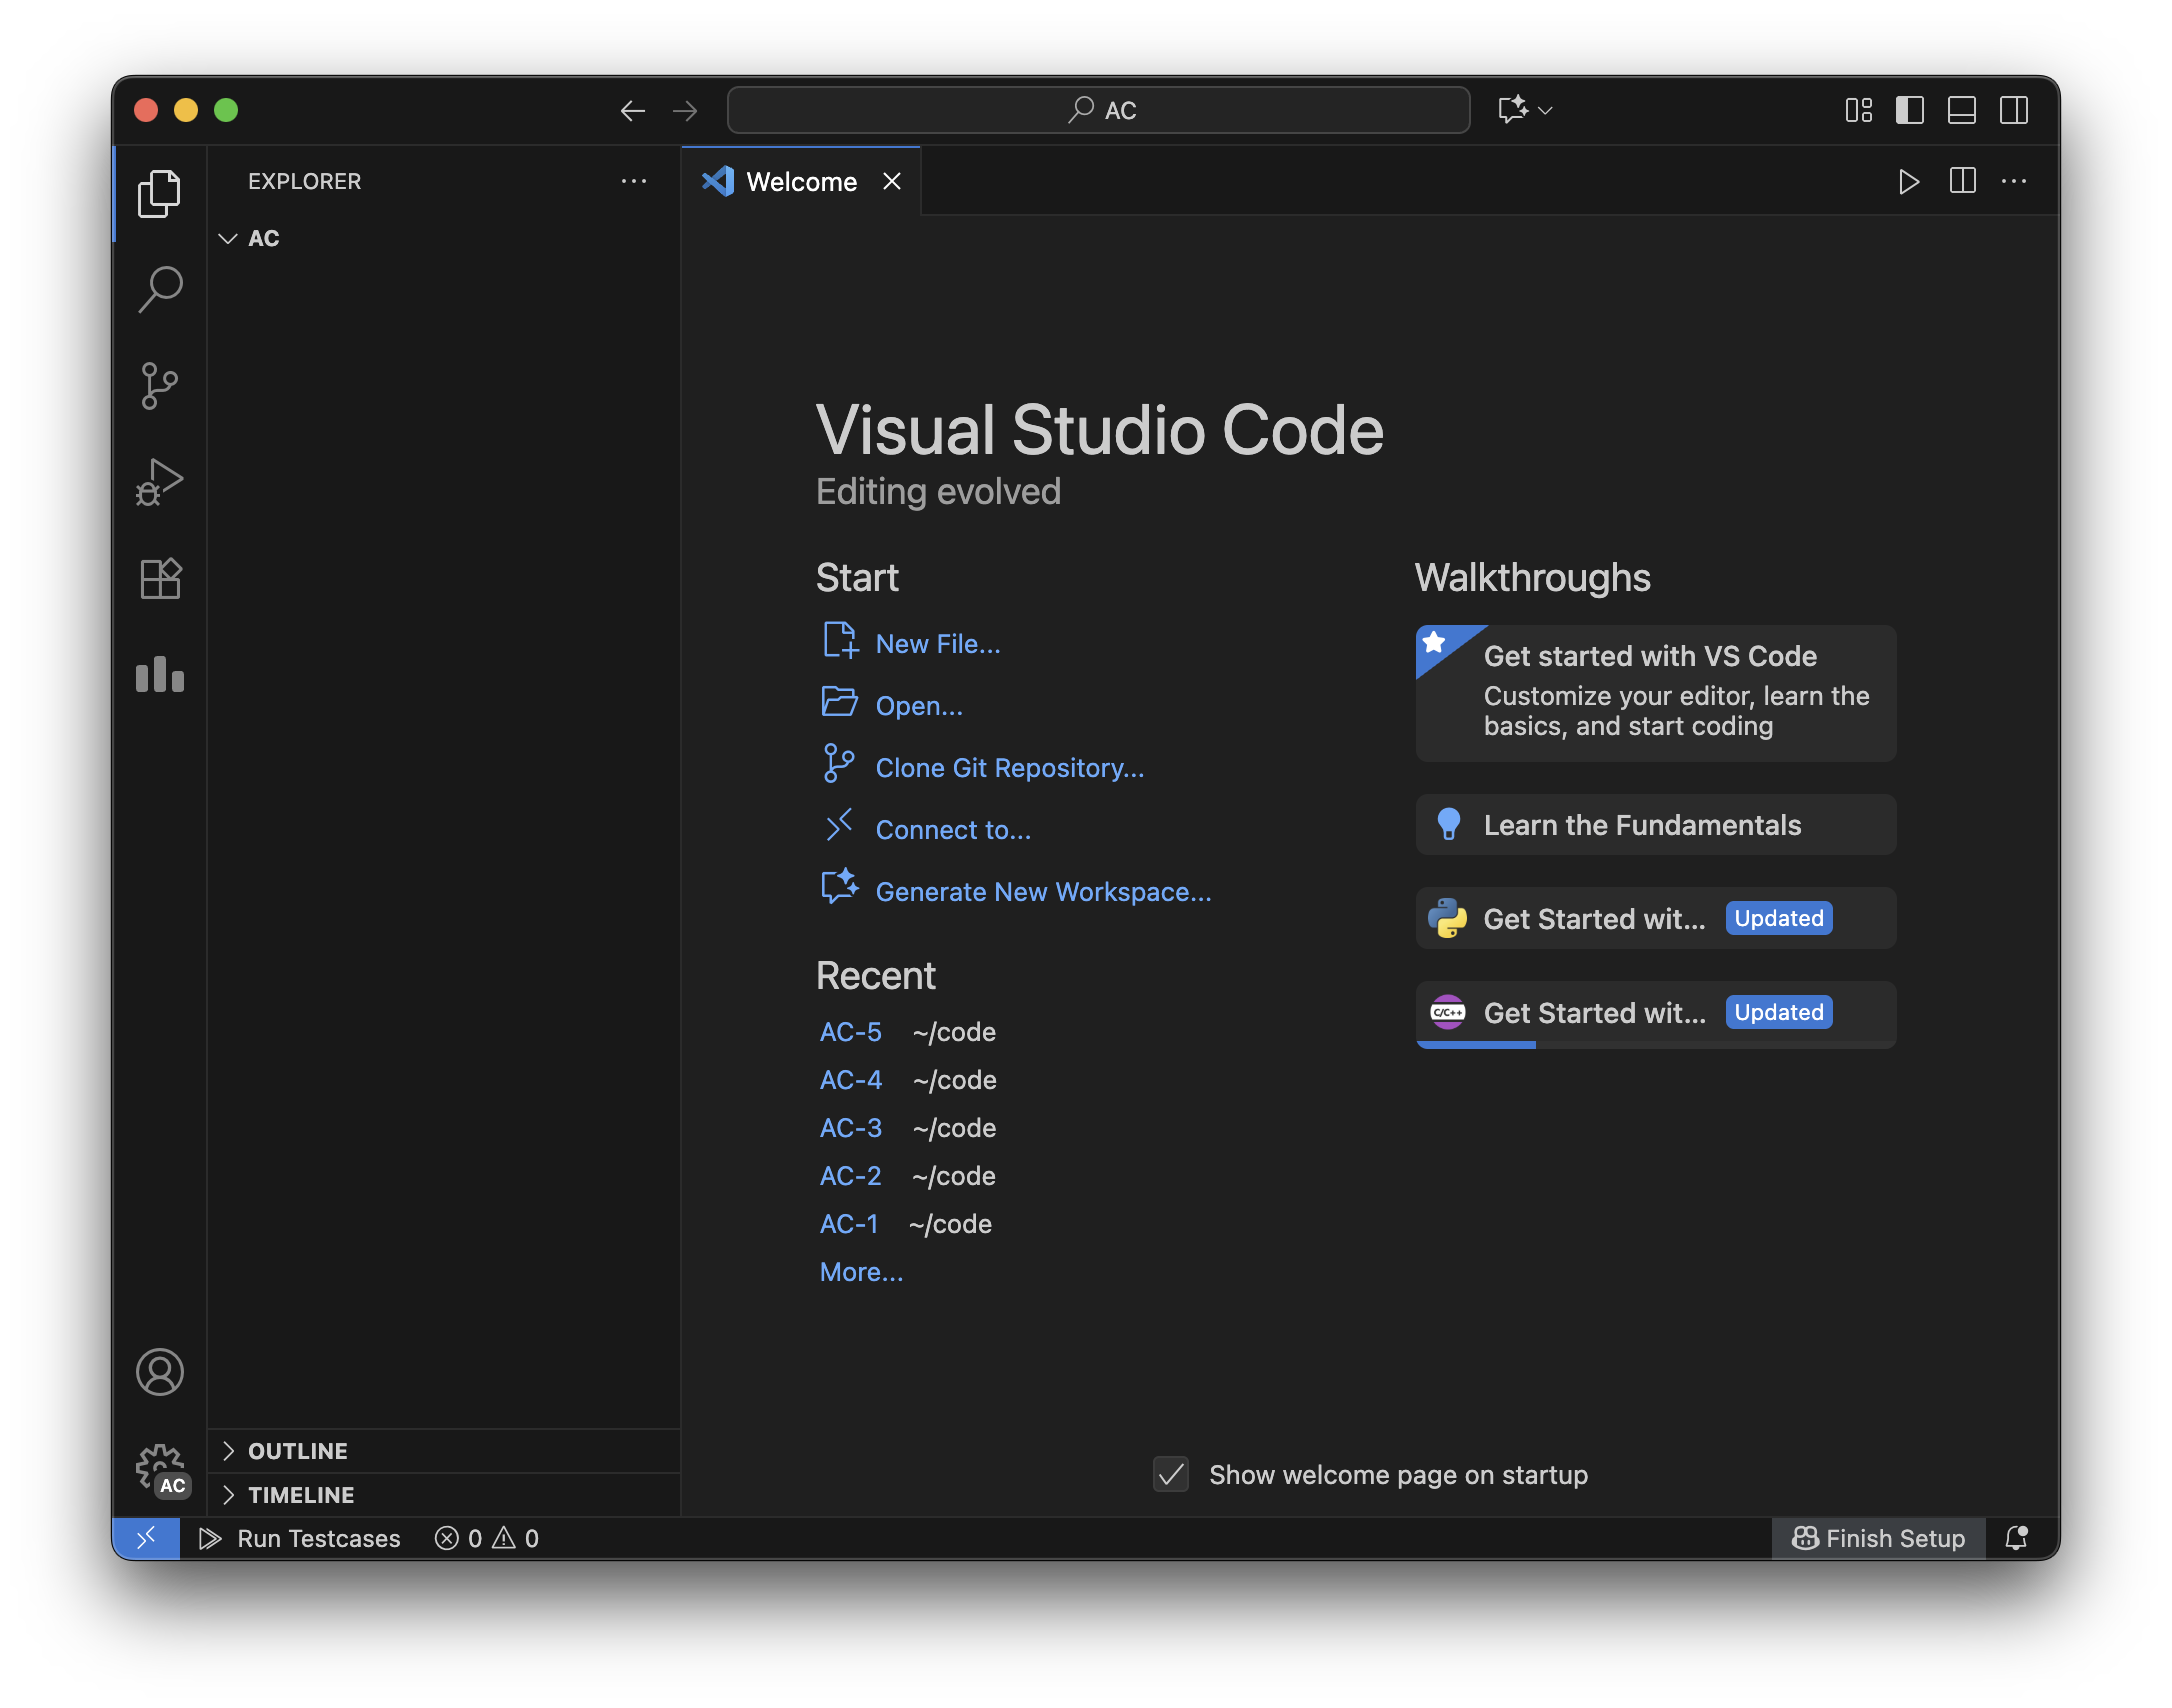This screenshot has height=1708, width=2172.
Task: Open the Run and Debug view
Action: click(160, 482)
